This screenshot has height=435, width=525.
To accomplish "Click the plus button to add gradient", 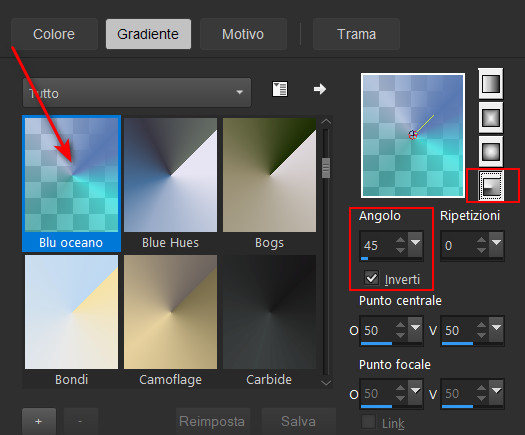I will [39, 421].
